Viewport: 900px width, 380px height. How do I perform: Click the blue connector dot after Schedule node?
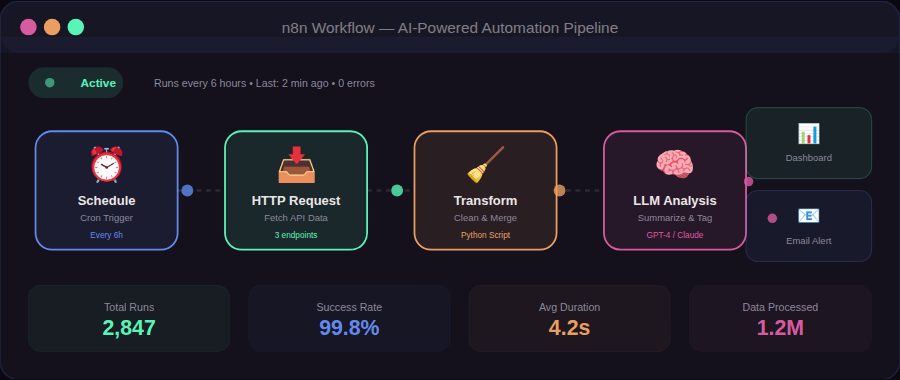tap(187, 191)
